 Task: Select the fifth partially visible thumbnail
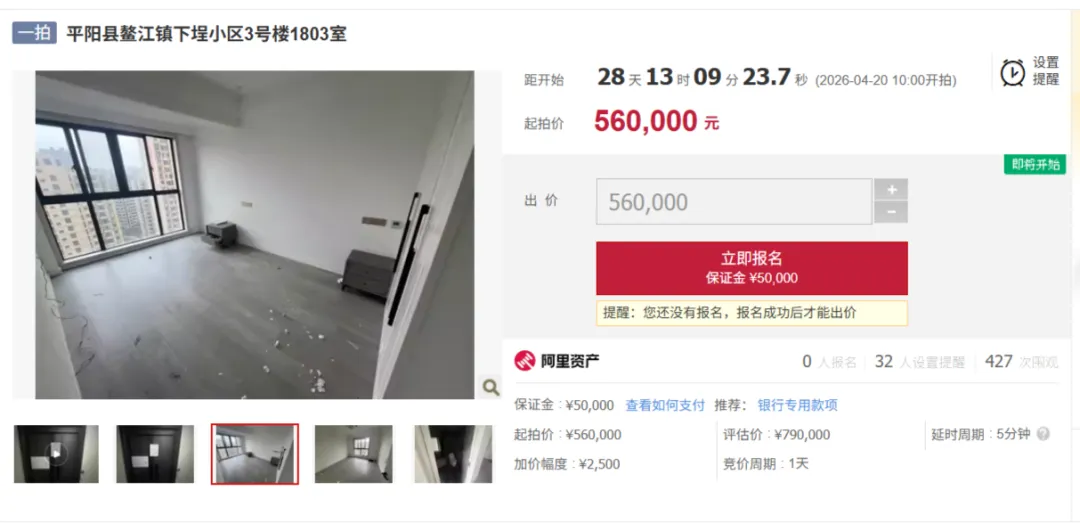click(x=453, y=453)
